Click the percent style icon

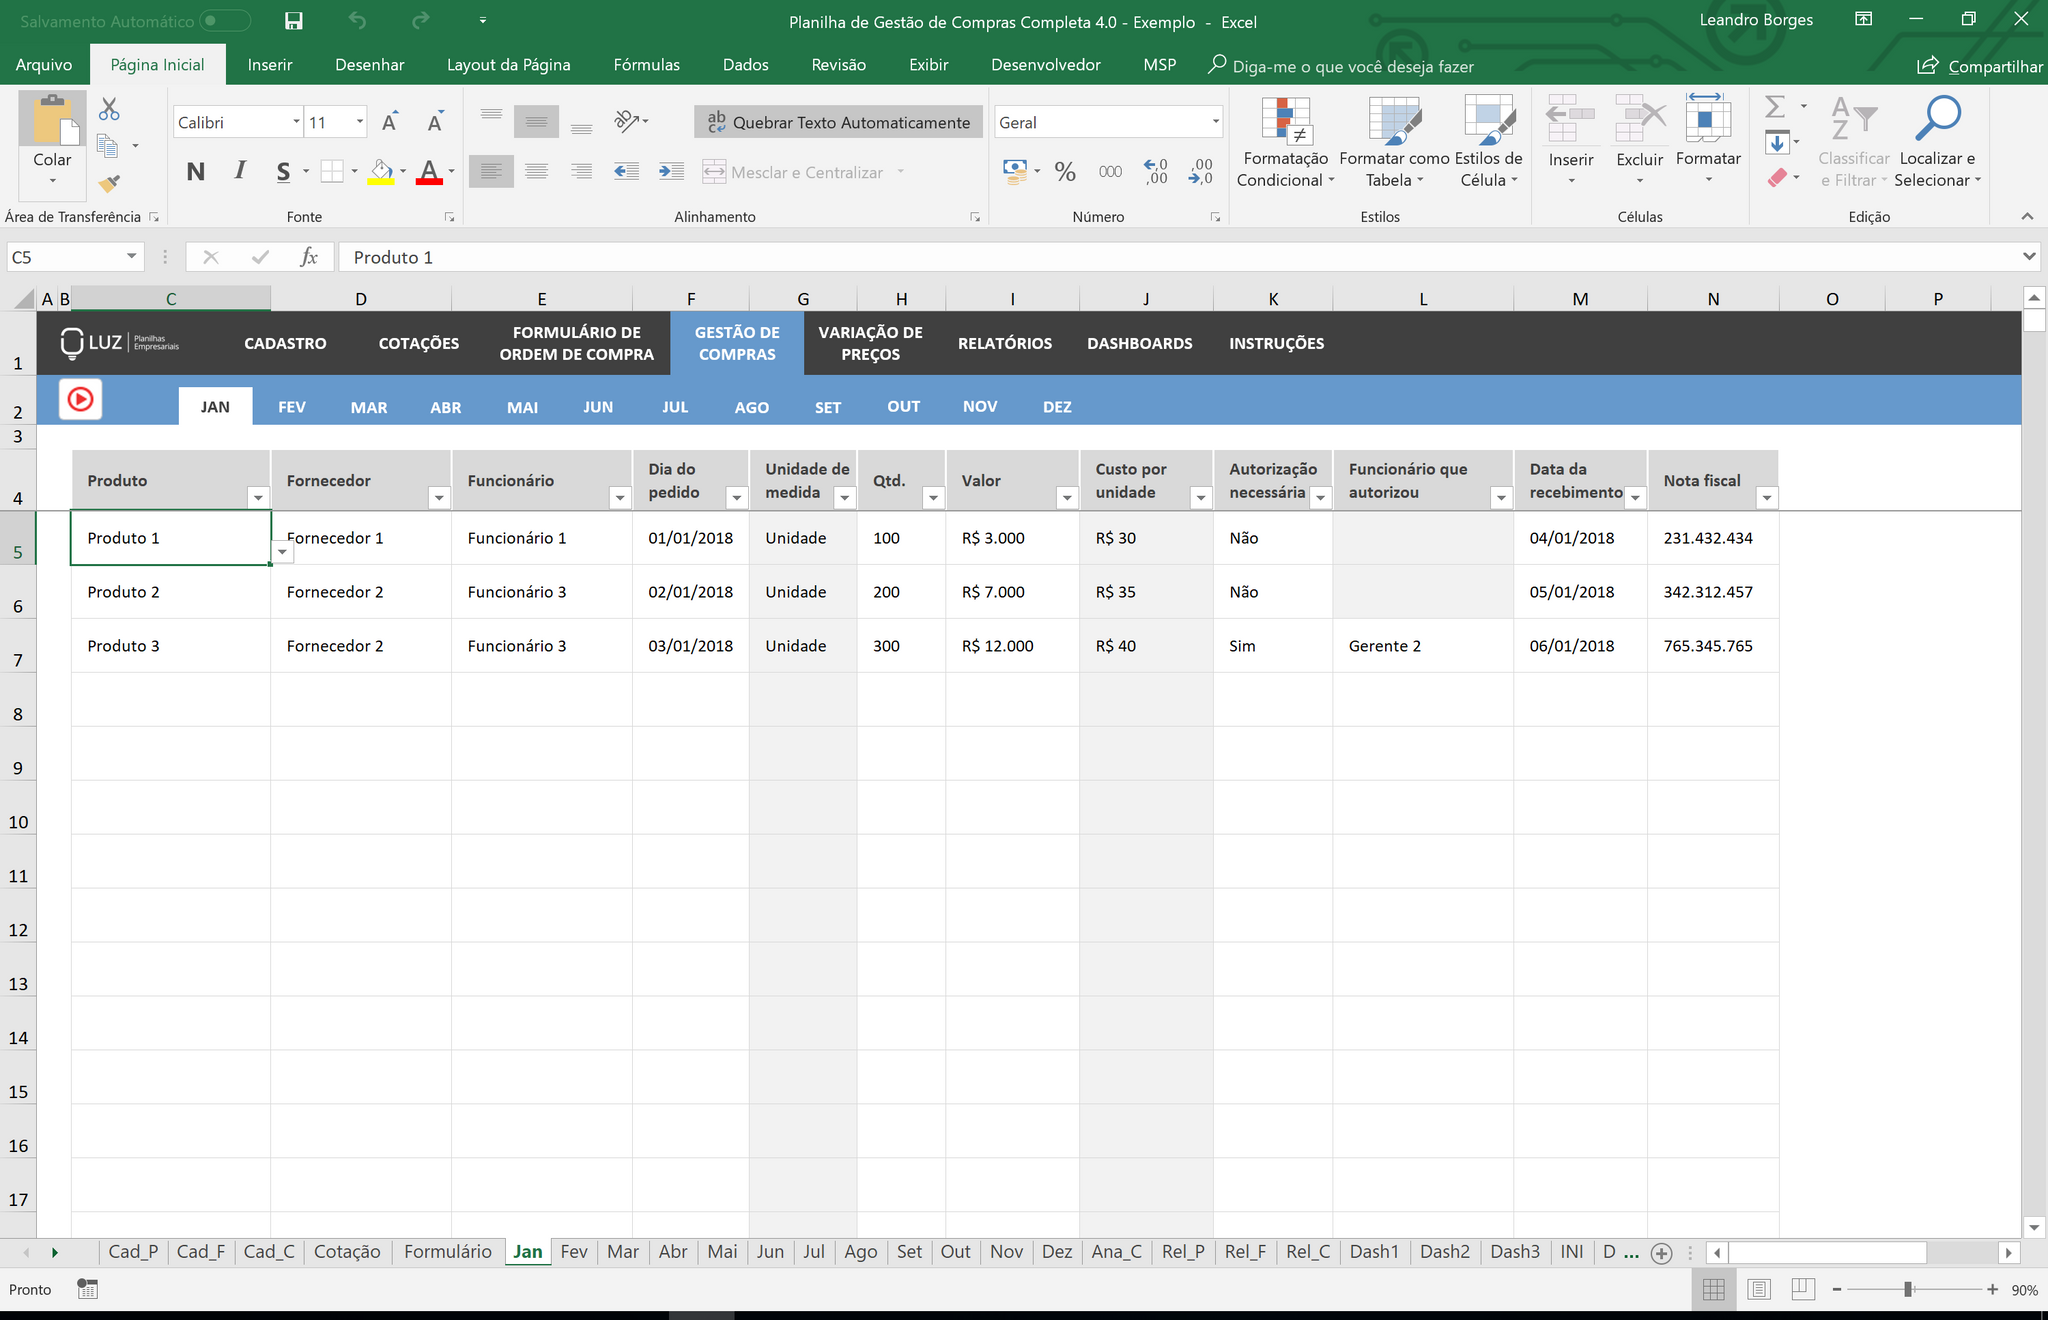tap(1065, 172)
